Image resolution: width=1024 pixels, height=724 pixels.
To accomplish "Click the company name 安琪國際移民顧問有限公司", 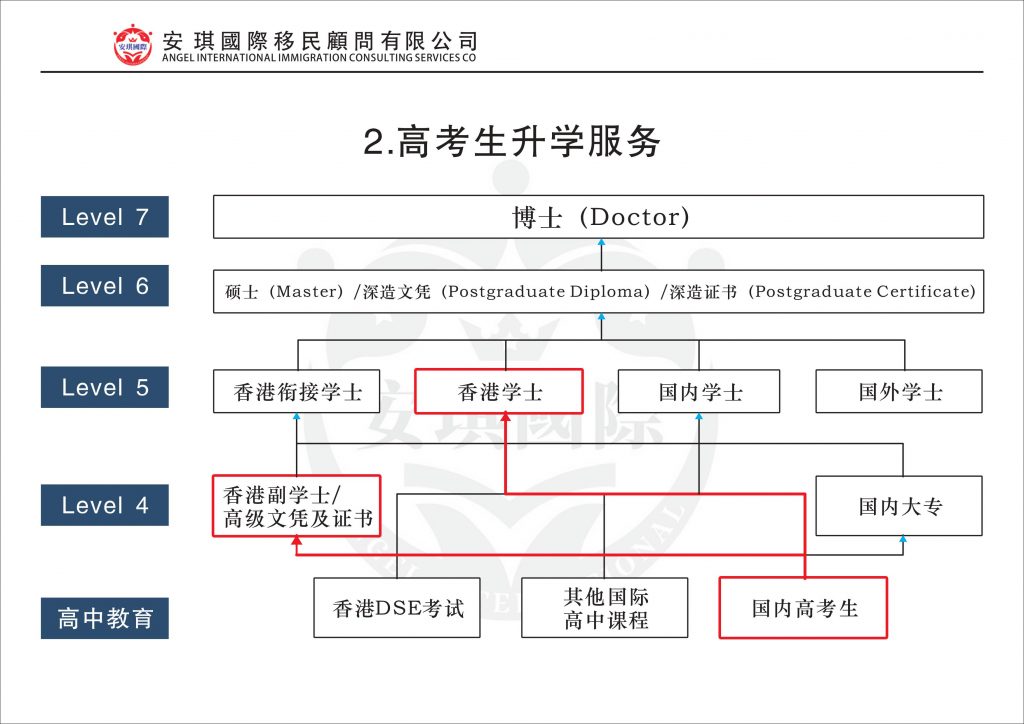I will coord(319,40).
